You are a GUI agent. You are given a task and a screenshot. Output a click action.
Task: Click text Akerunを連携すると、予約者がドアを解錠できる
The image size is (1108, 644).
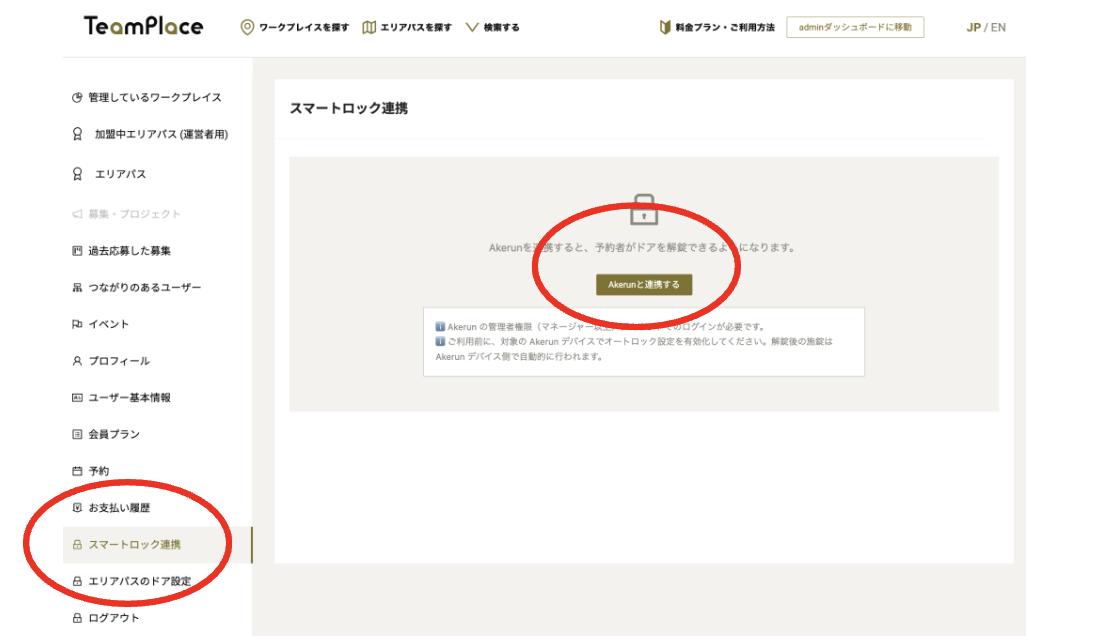tap(642, 247)
